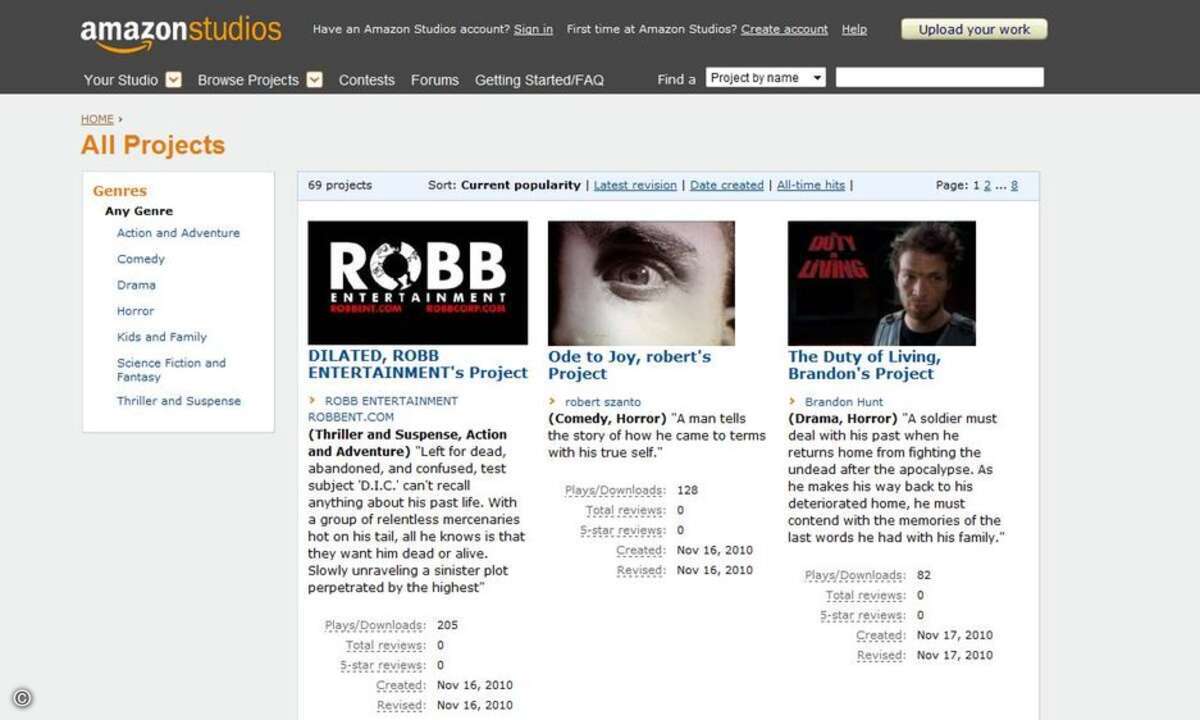Go to the Contests menu item
The height and width of the screenshot is (720, 1200).
367,80
